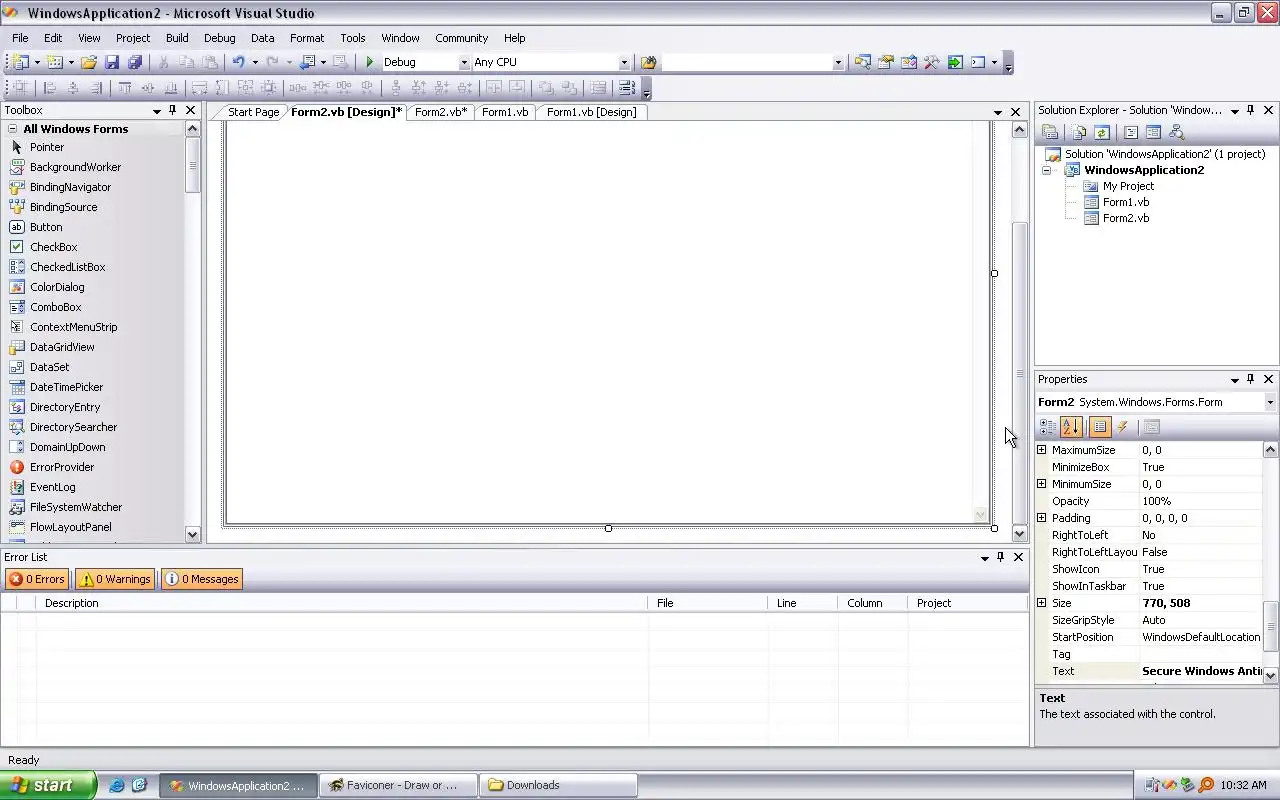This screenshot has width=1280, height=800.
Task: Open the Build menu
Action: coord(177,38)
